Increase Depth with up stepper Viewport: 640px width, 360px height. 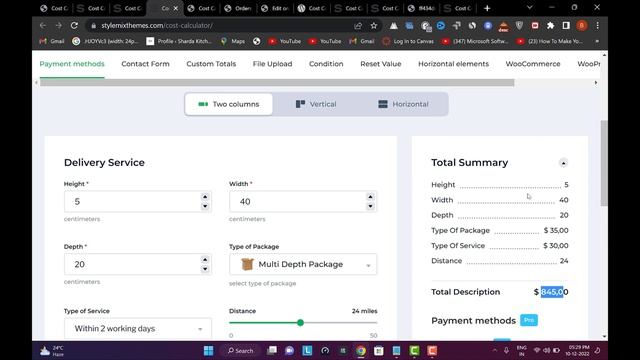click(205, 260)
